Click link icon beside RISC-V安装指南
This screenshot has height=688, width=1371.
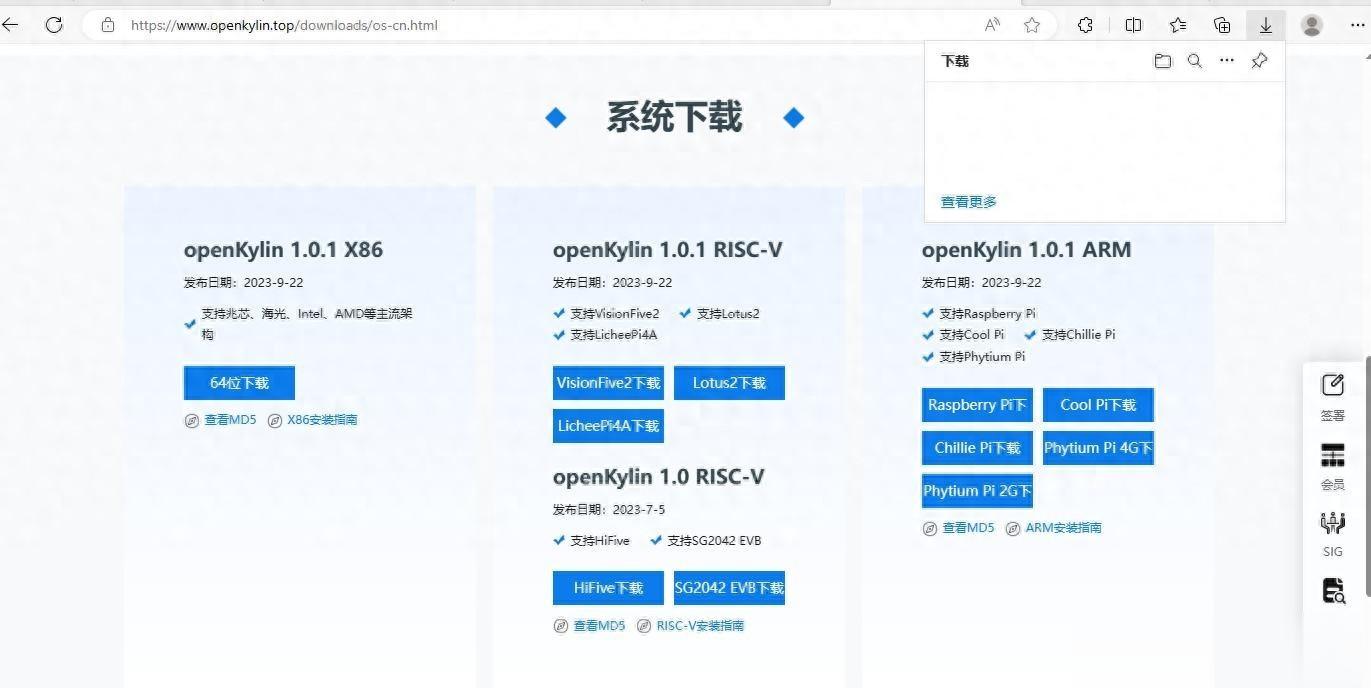pos(644,626)
